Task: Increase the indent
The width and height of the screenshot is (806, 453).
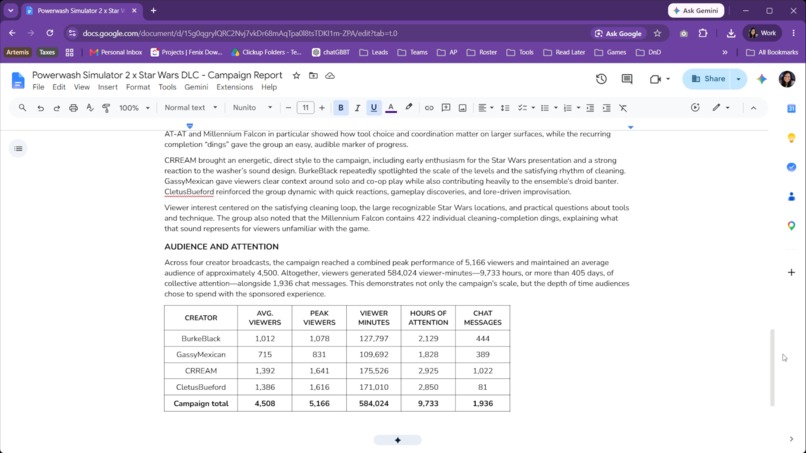Action: coord(607,108)
